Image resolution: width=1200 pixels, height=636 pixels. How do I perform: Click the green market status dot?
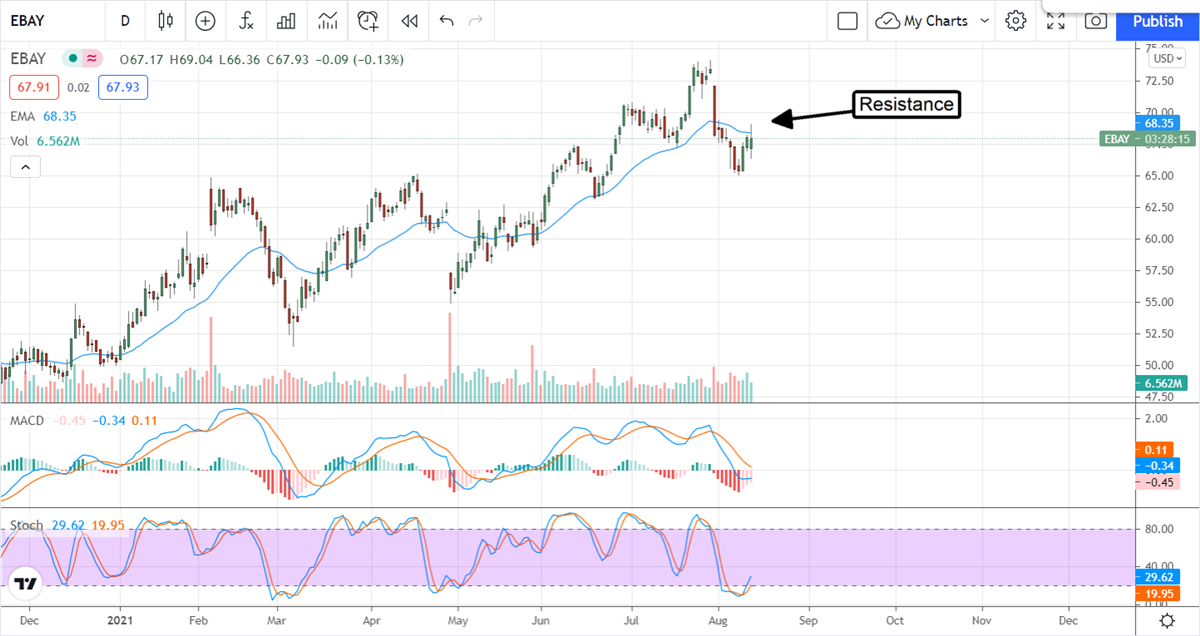[74, 59]
